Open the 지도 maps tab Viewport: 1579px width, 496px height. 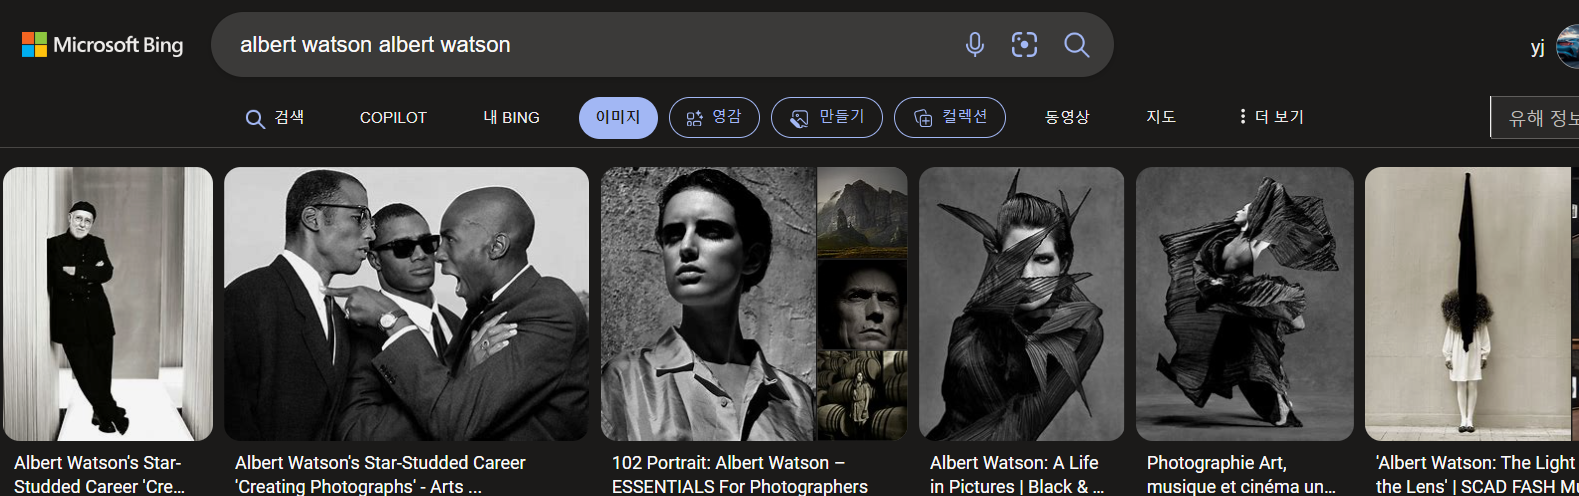coord(1161,118)
